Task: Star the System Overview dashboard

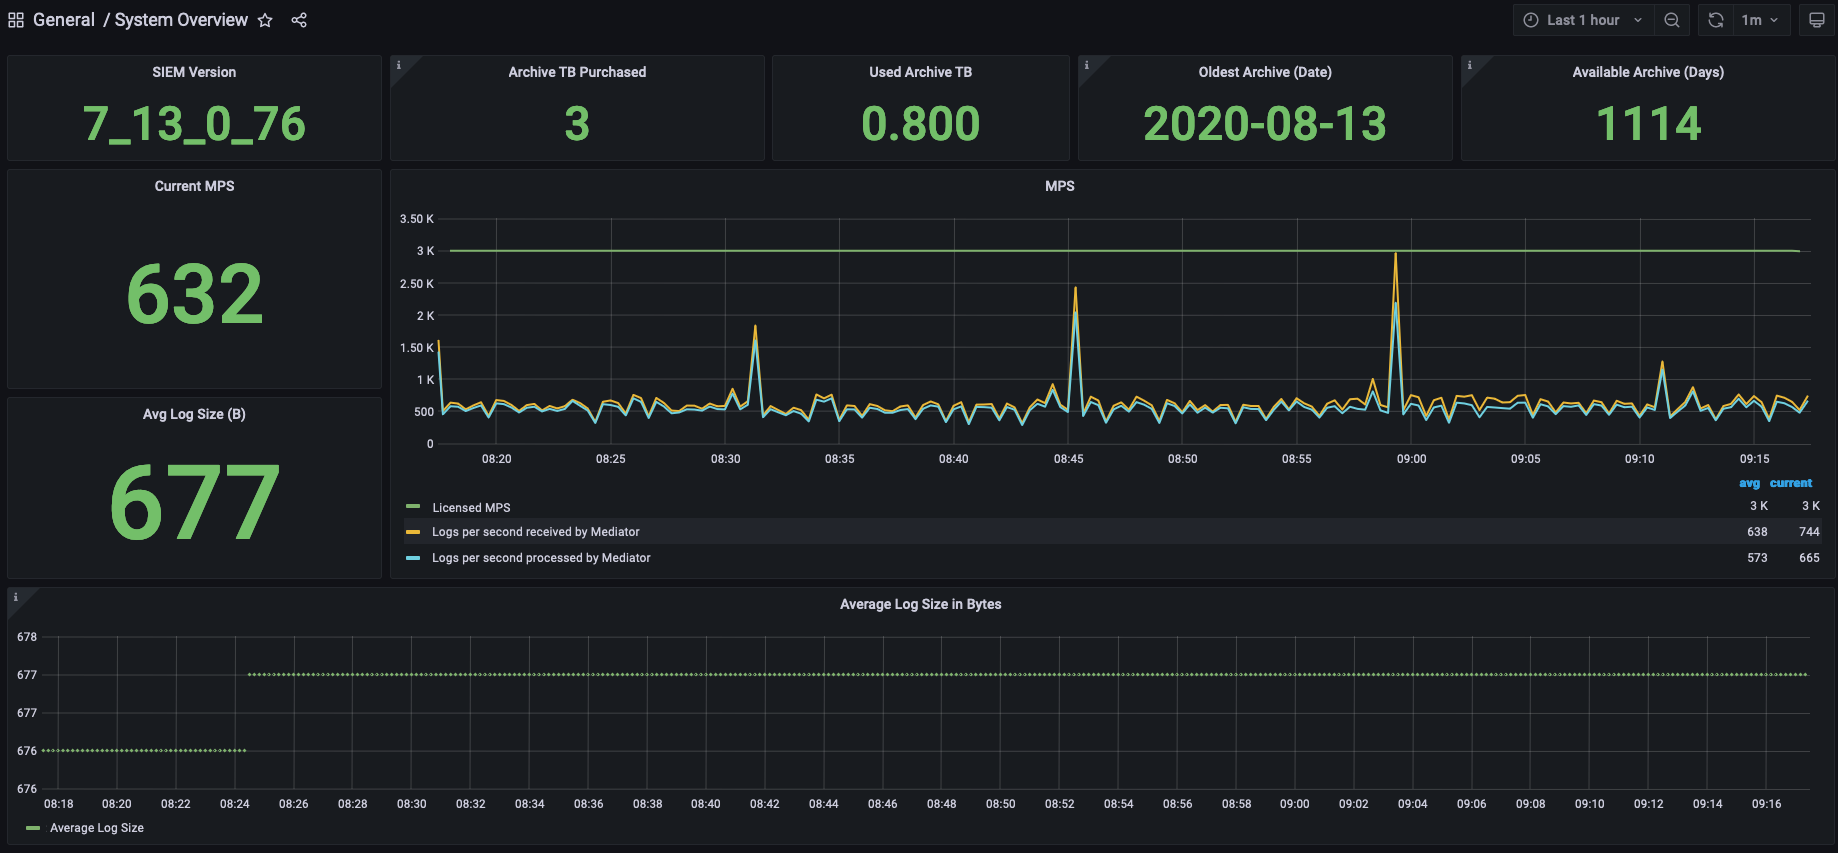Action: pos(265,20)
